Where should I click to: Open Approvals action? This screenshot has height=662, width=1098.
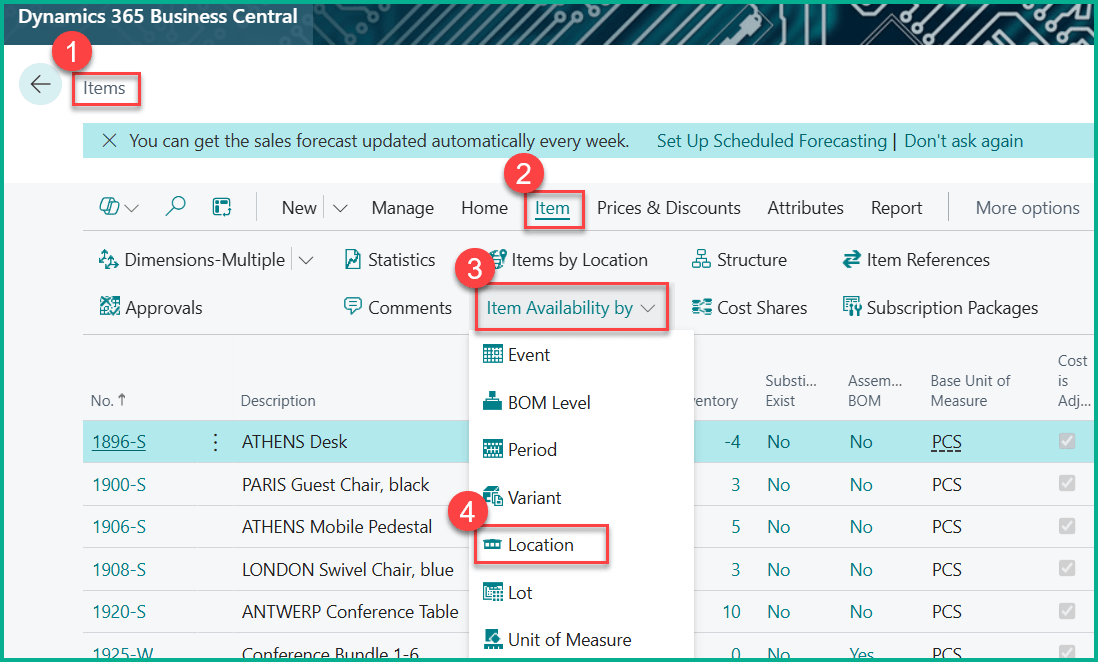151,308
